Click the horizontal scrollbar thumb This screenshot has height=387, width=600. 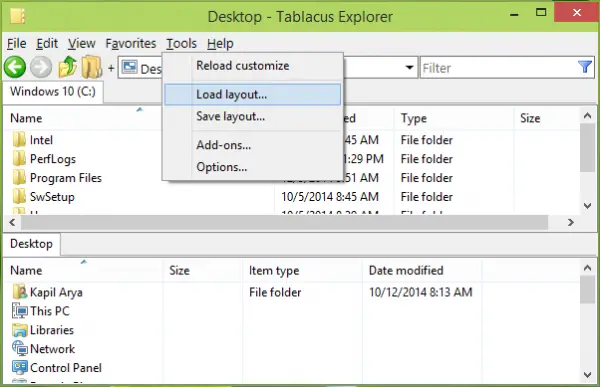pyautogui.click(x=284, y=222)
